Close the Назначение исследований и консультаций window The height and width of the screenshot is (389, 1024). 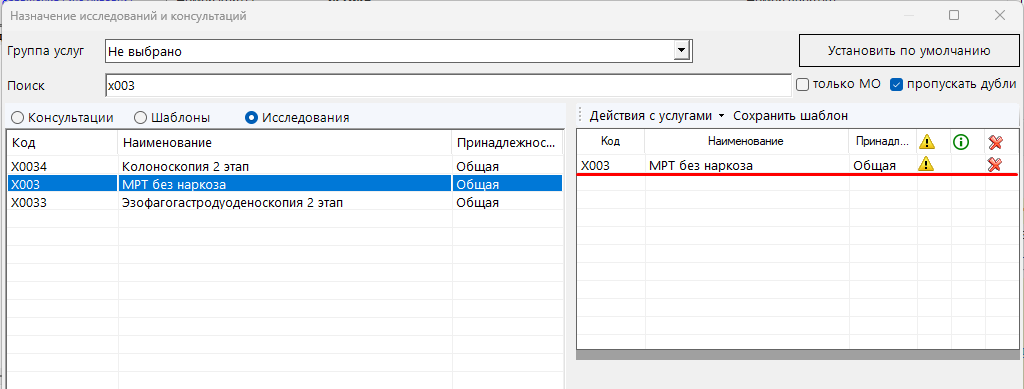click(x=999, y=15)
